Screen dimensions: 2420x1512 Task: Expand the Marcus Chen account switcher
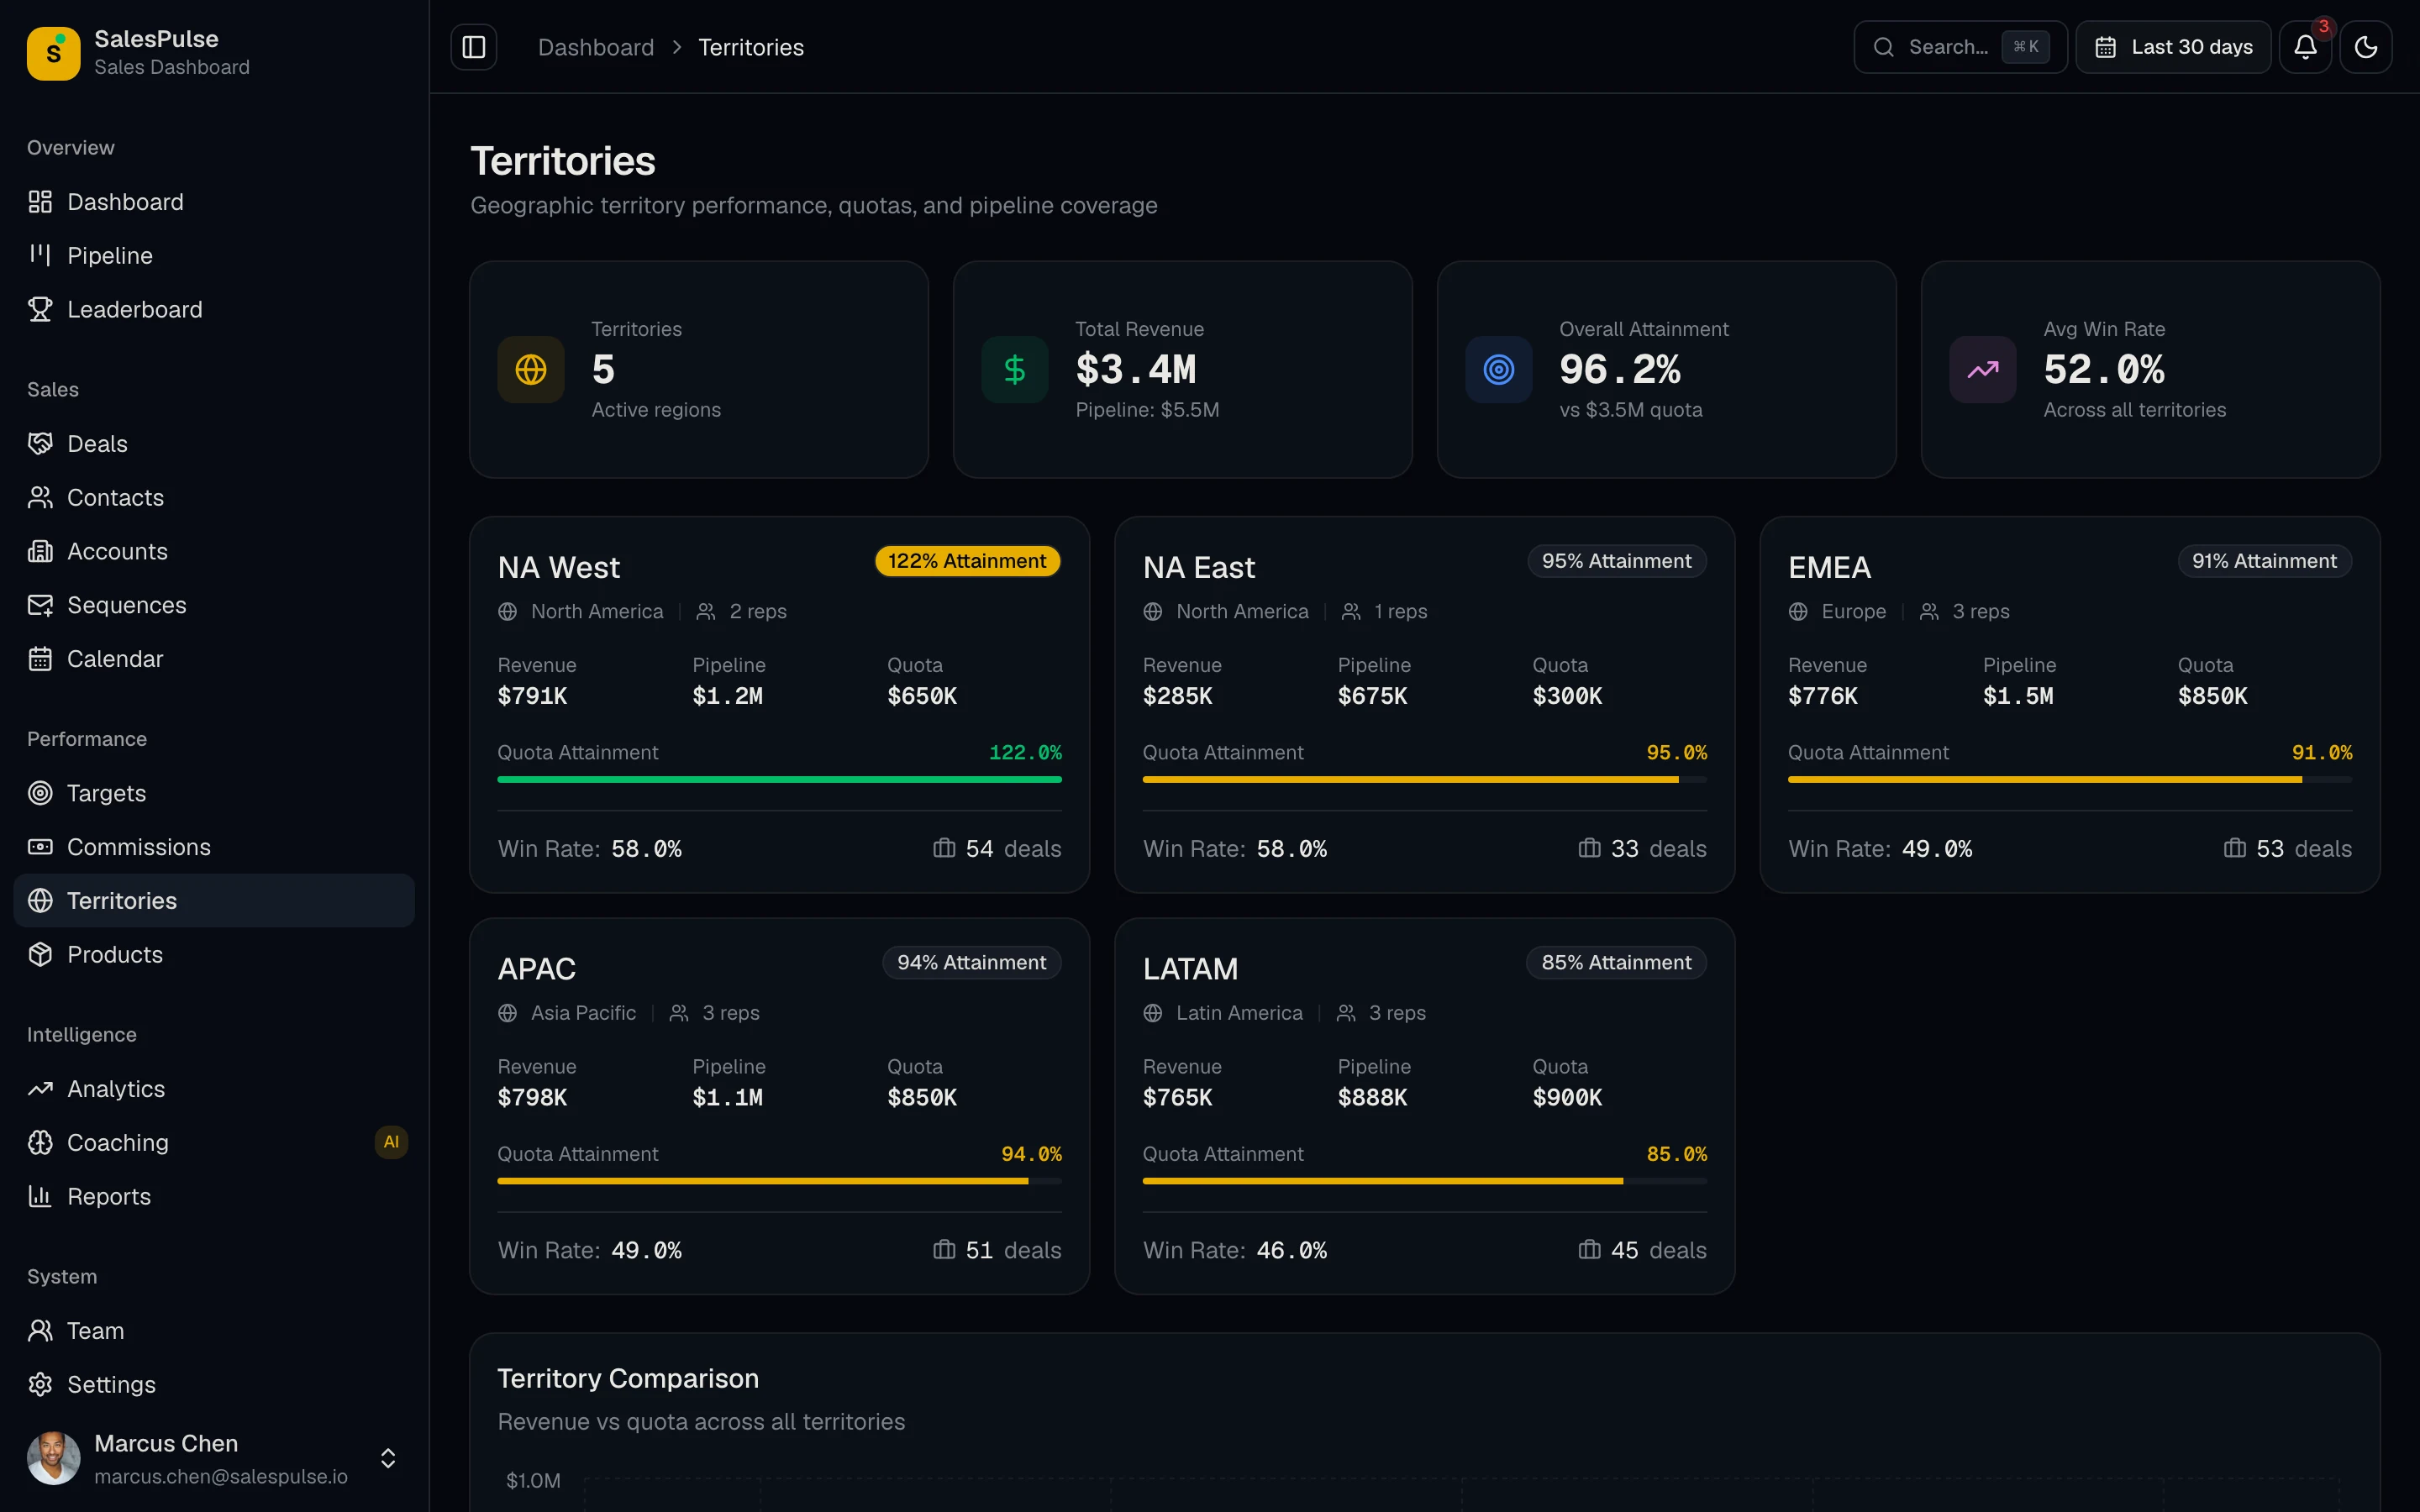click(388, 1459)
